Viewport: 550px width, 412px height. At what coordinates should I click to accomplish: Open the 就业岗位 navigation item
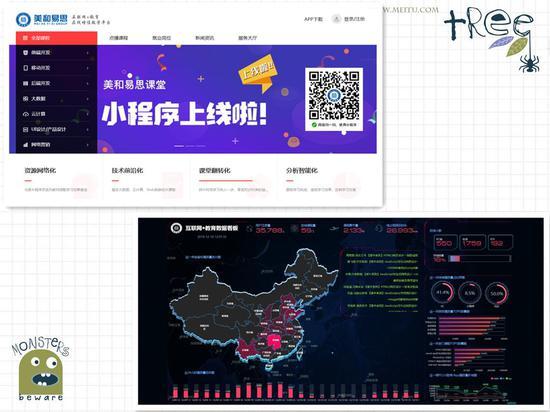click(x=161, y=38)
